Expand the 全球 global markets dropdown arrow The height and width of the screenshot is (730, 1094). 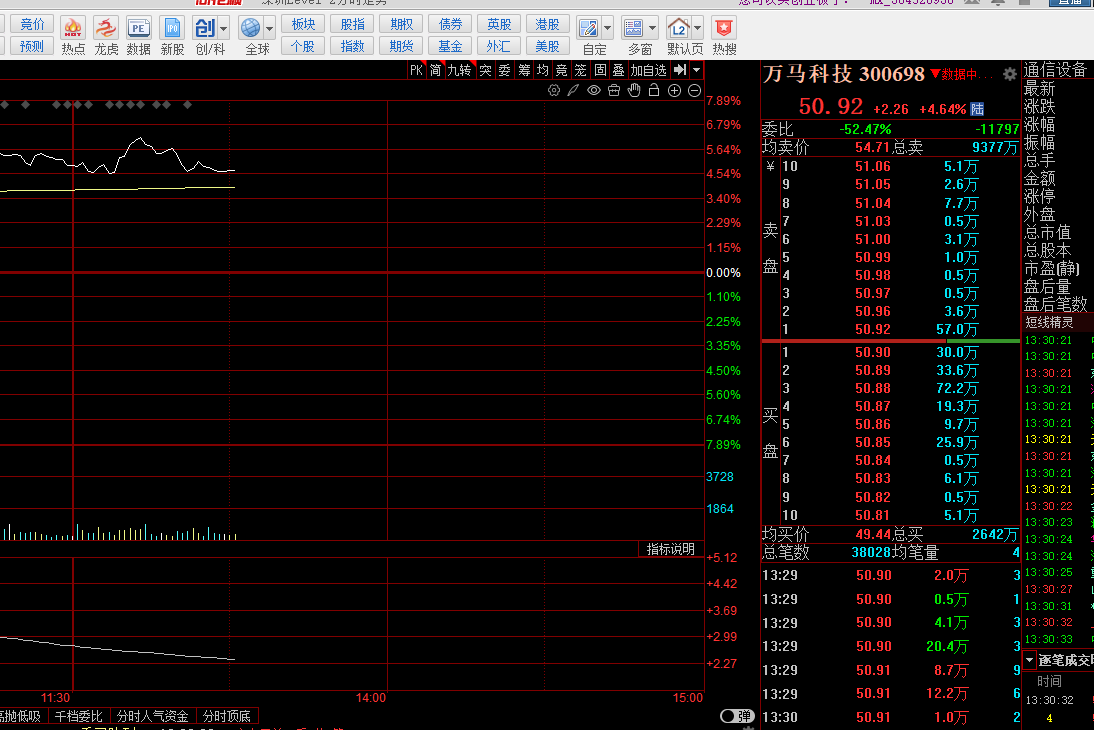[269, 28]
